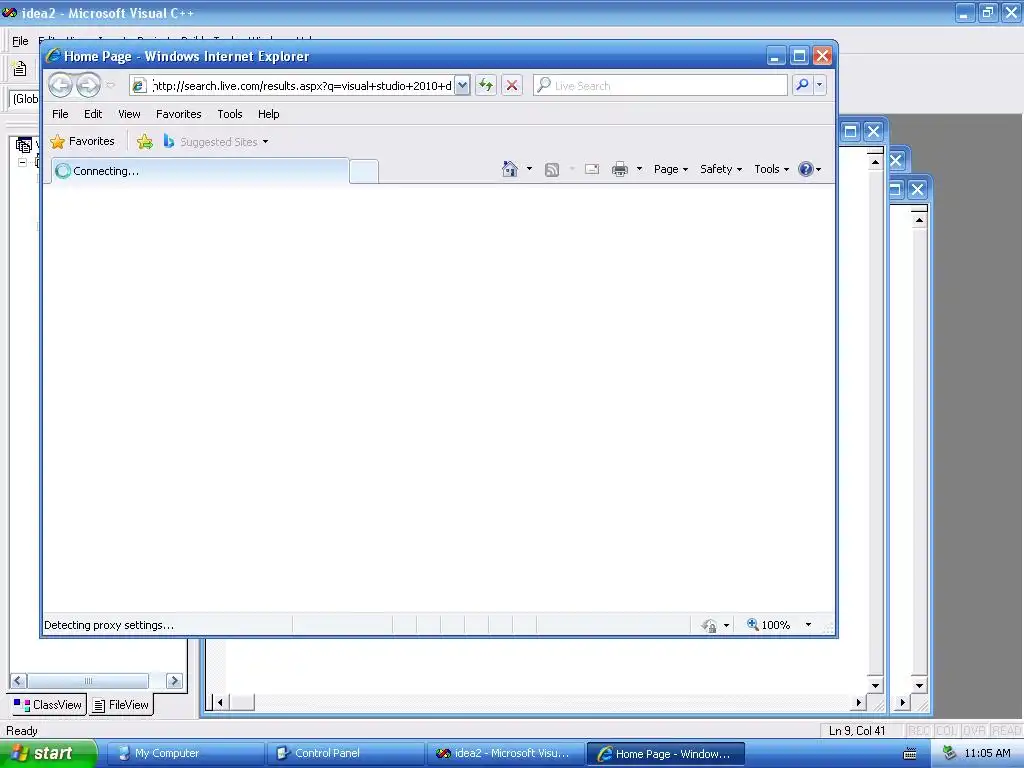Click the Home page icon

tap(509, 169)
